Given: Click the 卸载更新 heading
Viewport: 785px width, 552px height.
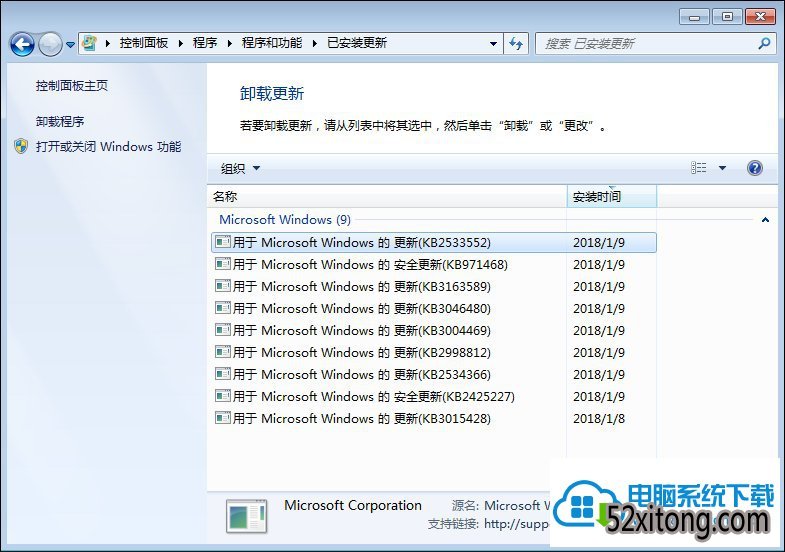Looking at the screenshot, I should (272, 94).
